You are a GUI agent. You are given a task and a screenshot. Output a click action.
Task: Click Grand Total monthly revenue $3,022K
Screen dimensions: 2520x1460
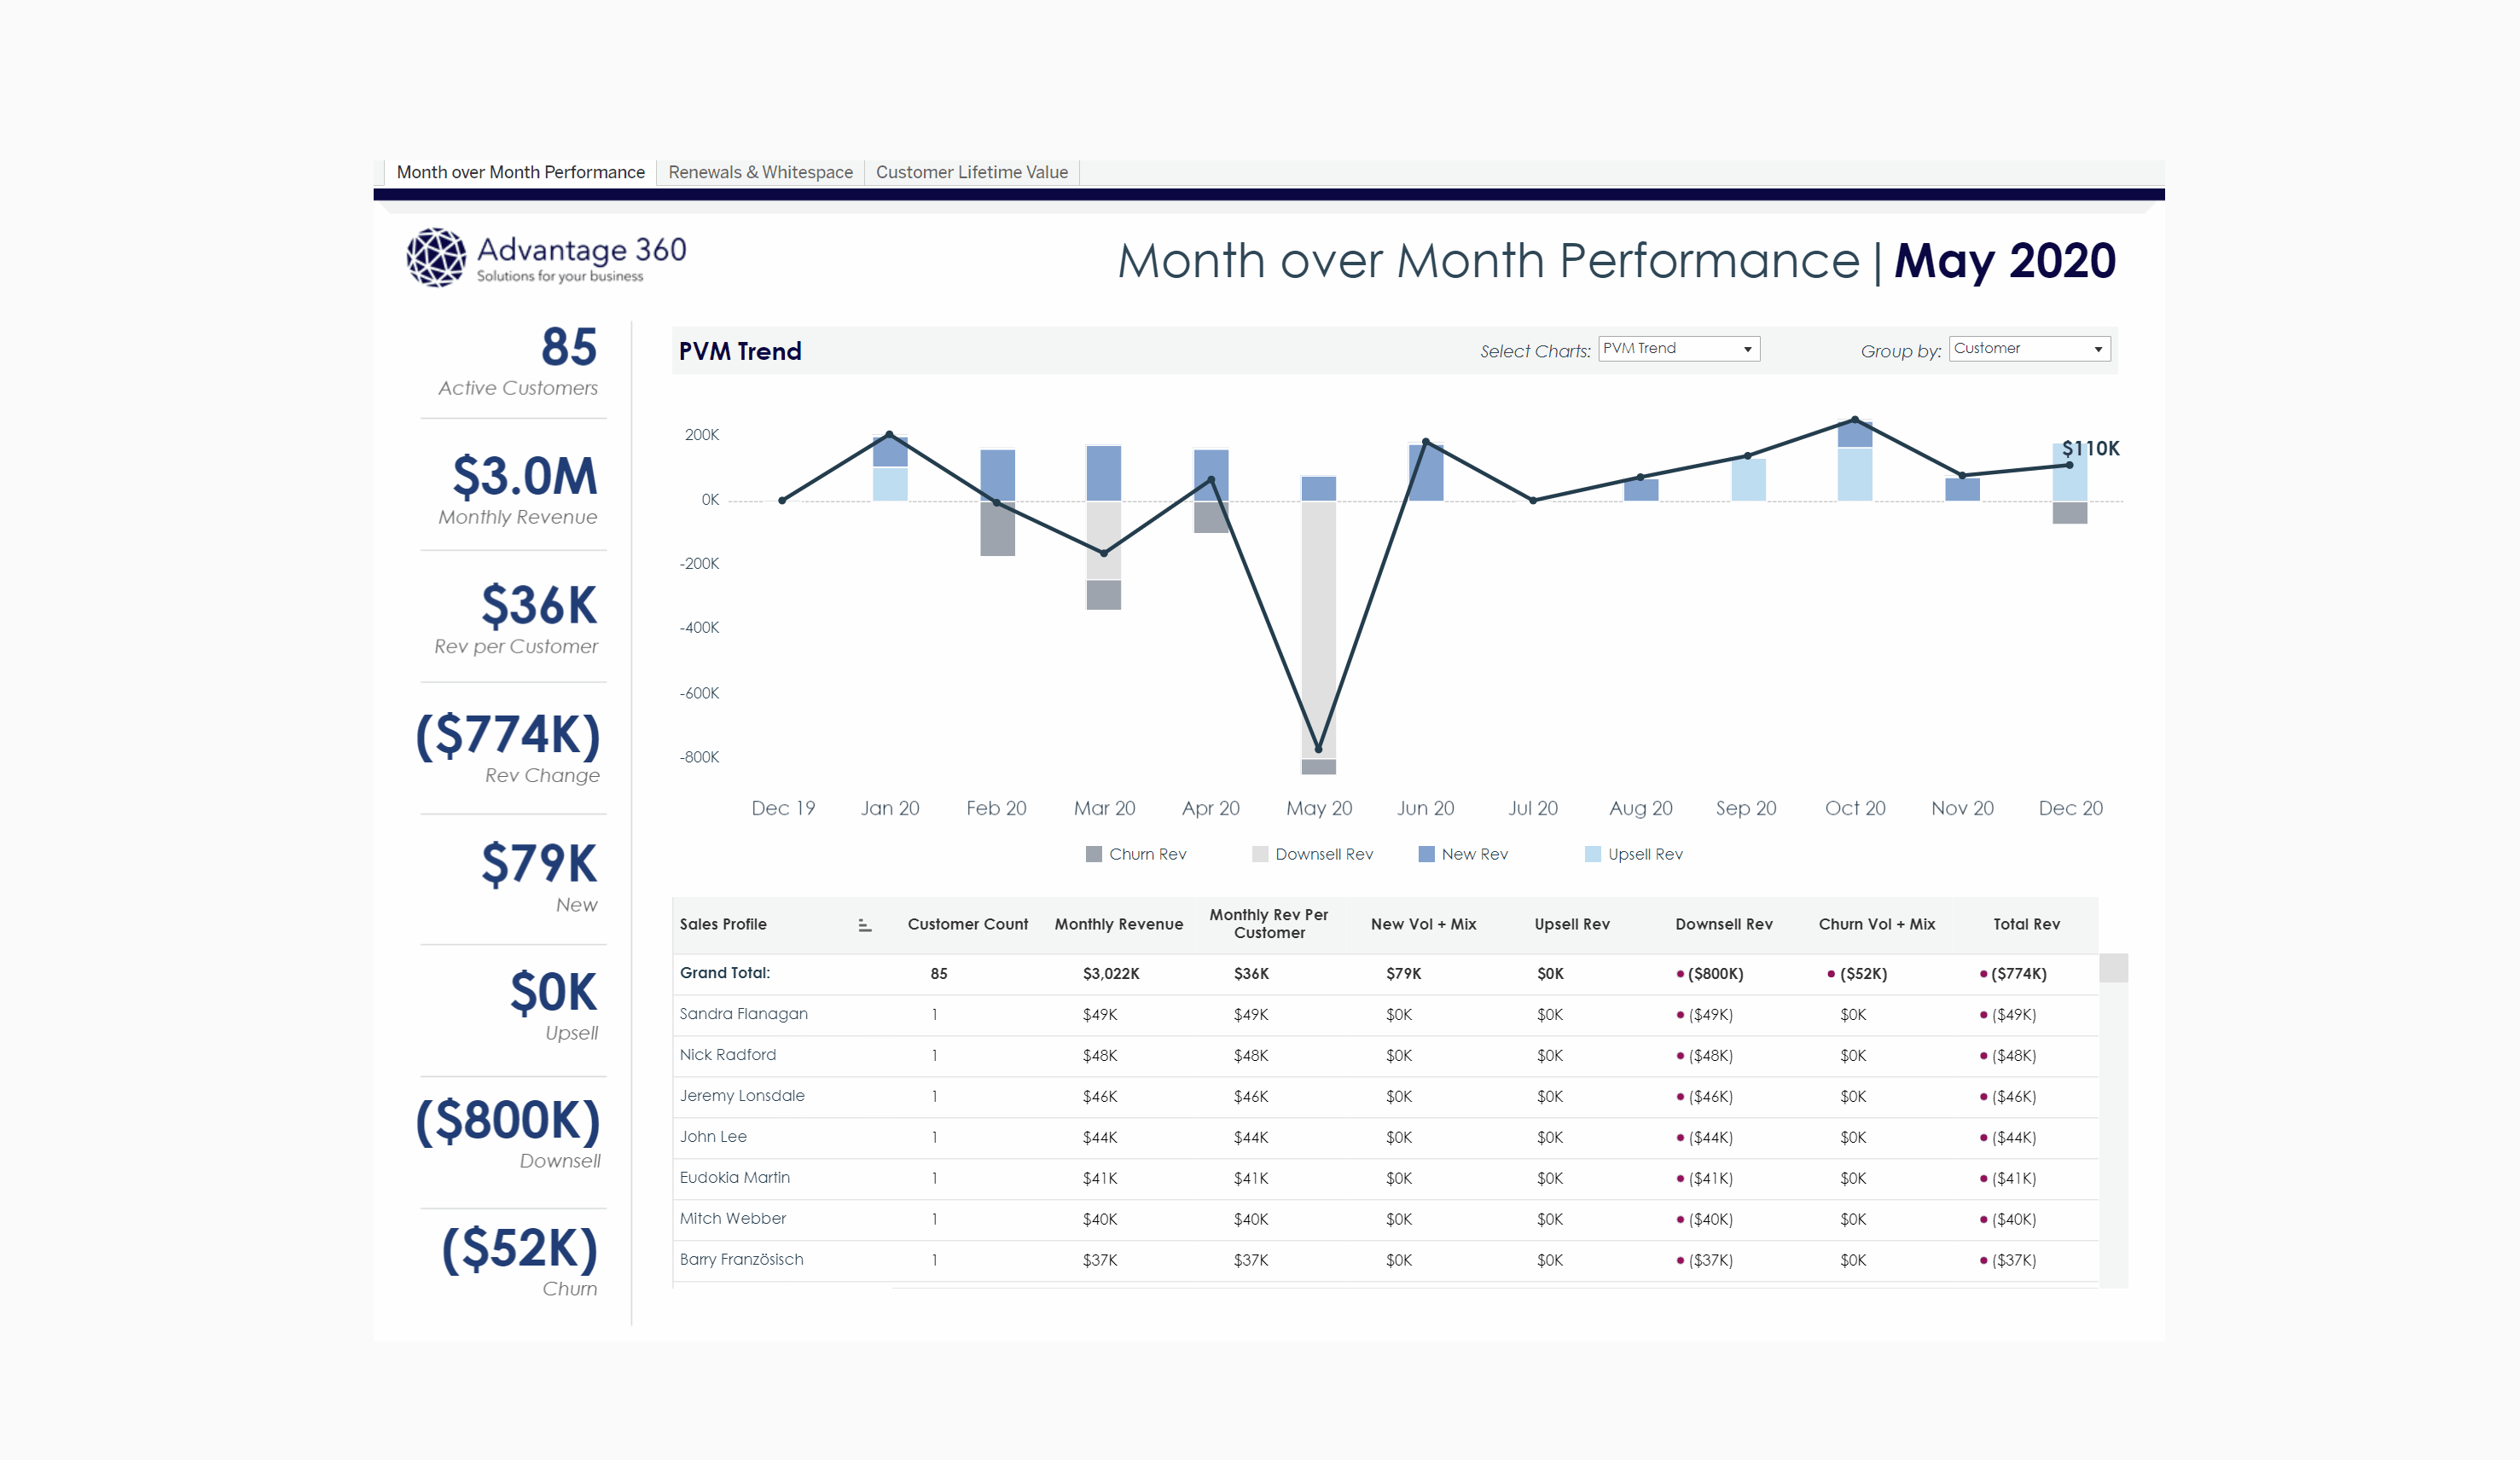point(1110,974)
